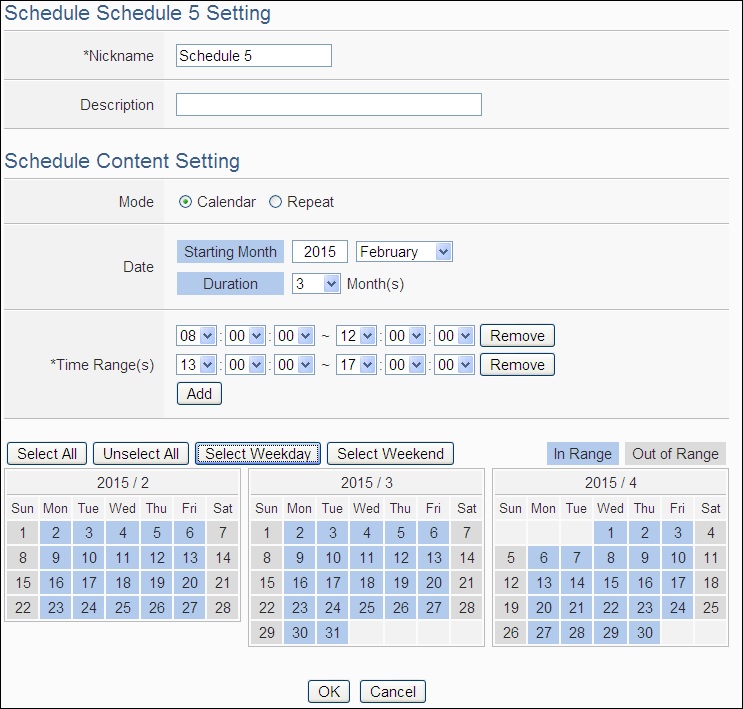Open the February starting month dropdown
The image size is (743, 709).
(x=405, y=252)
